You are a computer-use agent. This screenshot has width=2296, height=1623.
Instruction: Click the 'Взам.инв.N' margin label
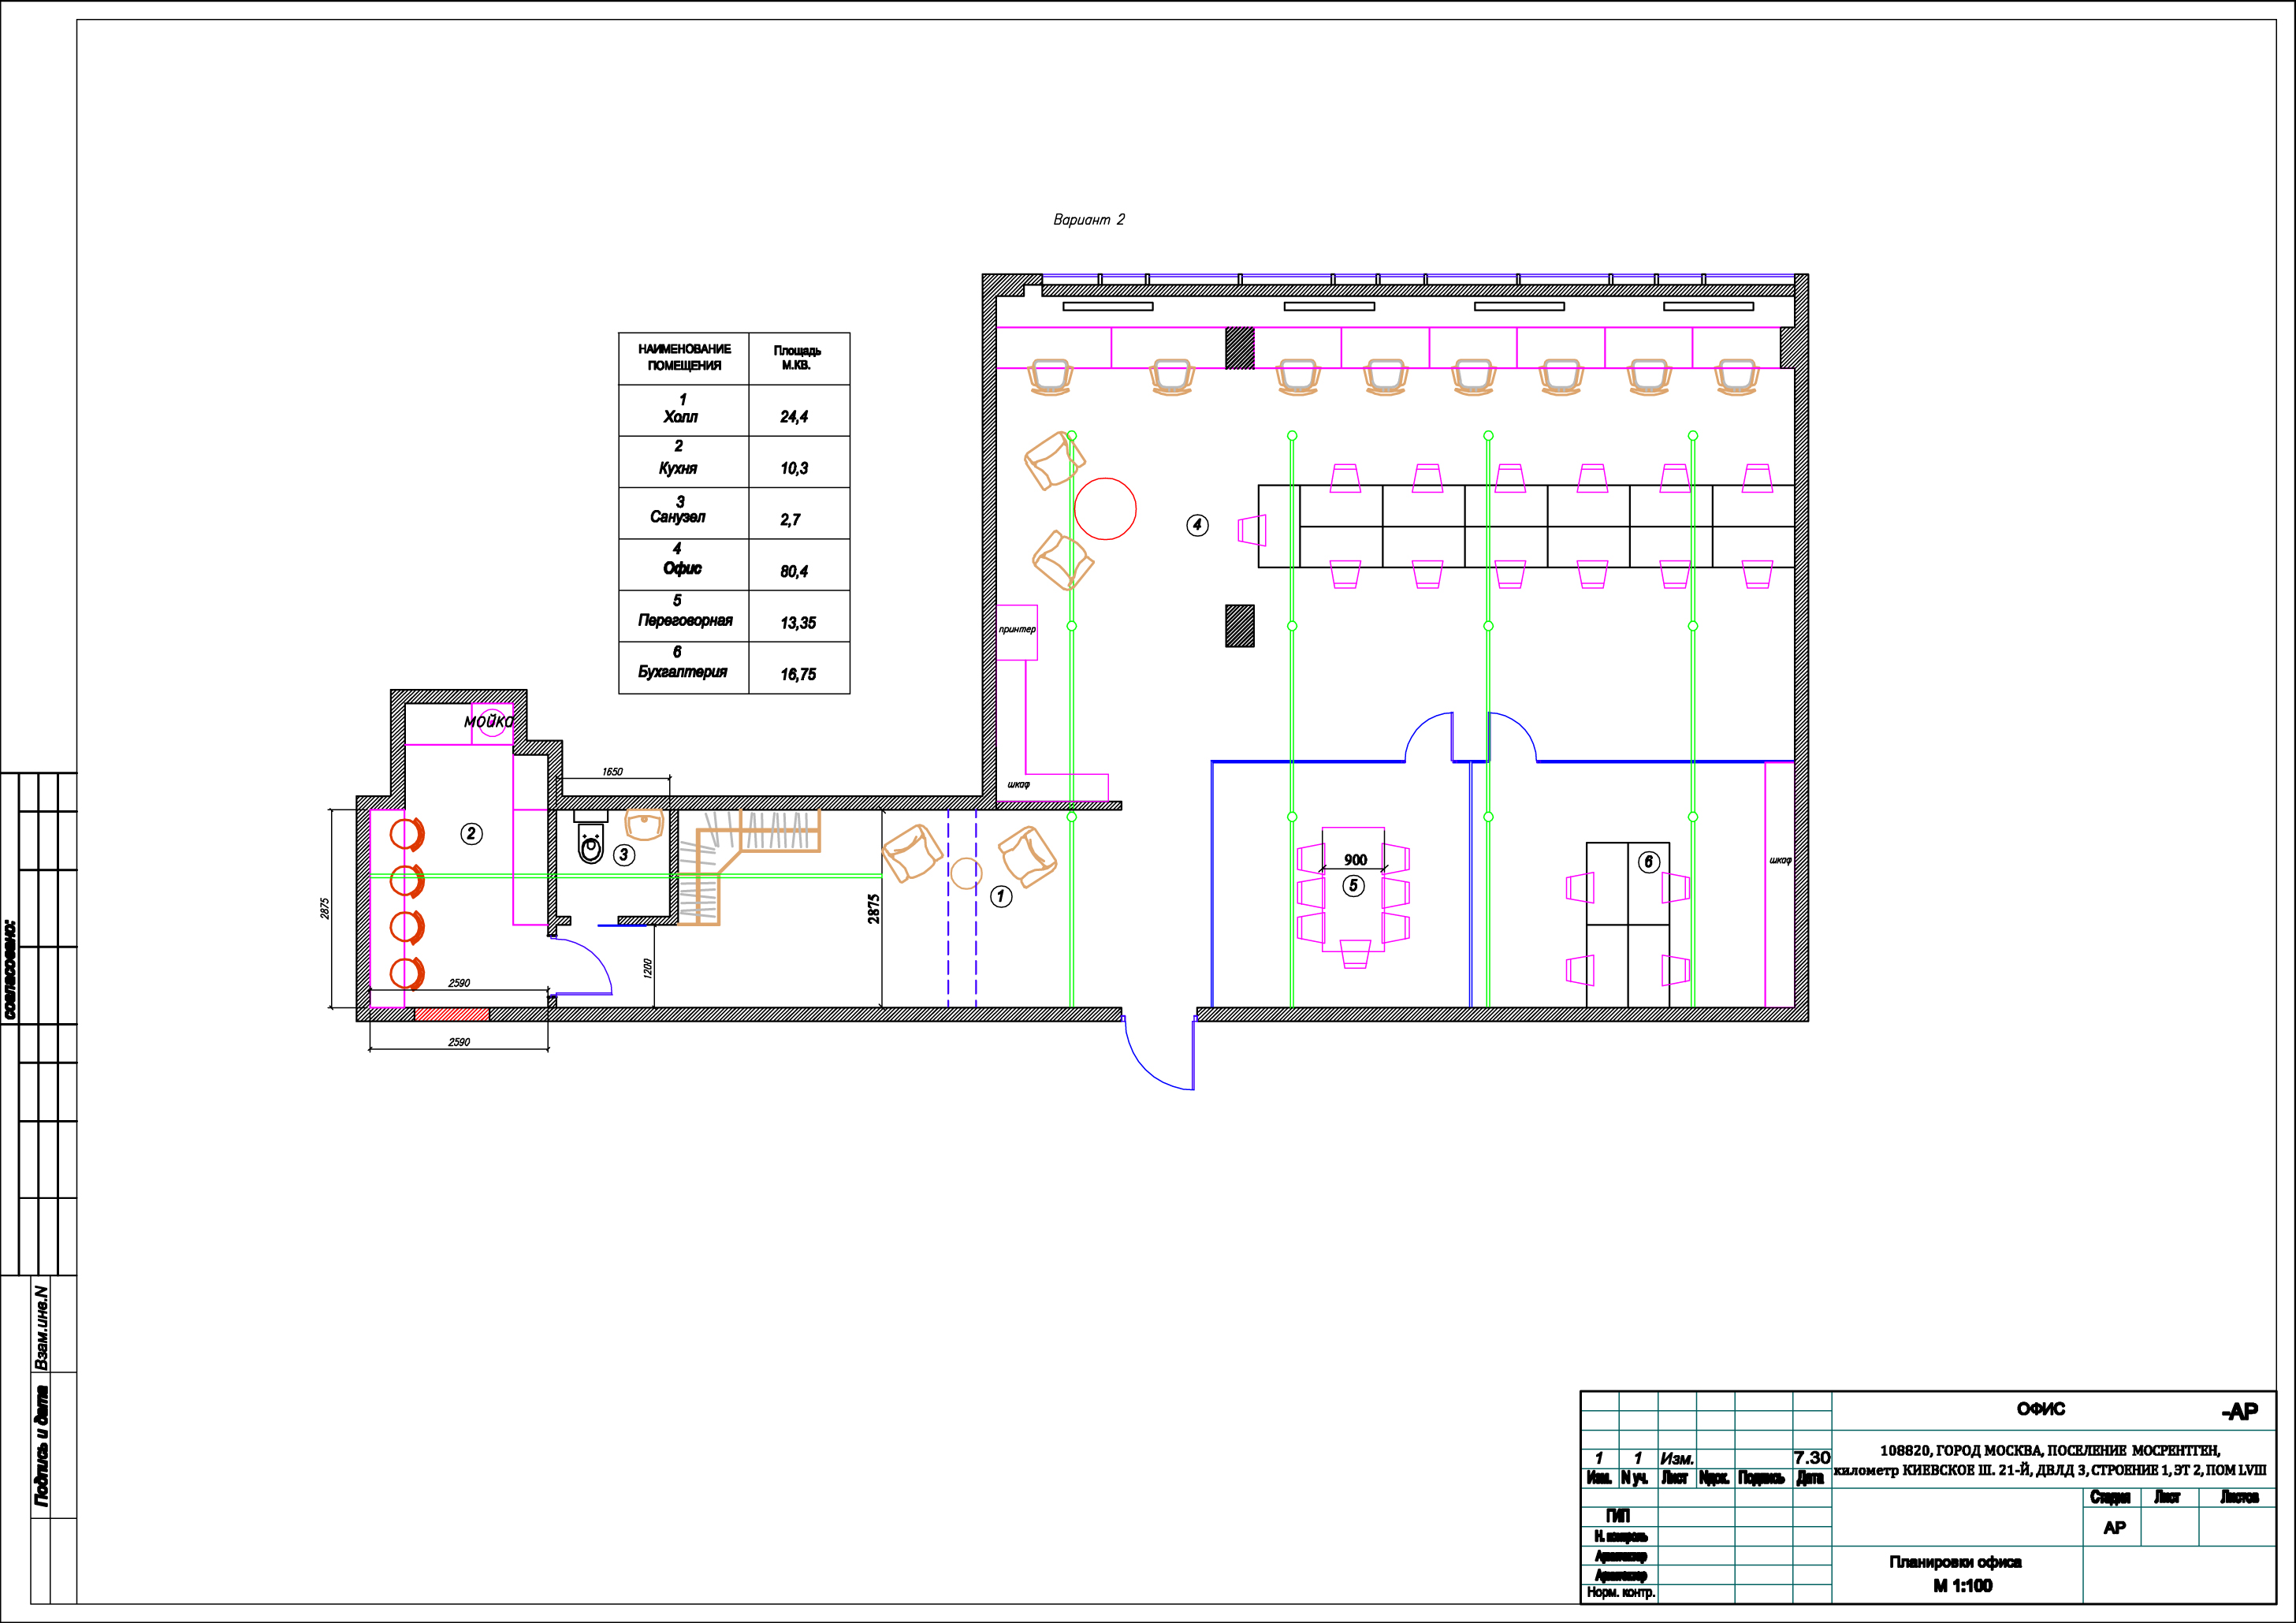[40, 1327]
